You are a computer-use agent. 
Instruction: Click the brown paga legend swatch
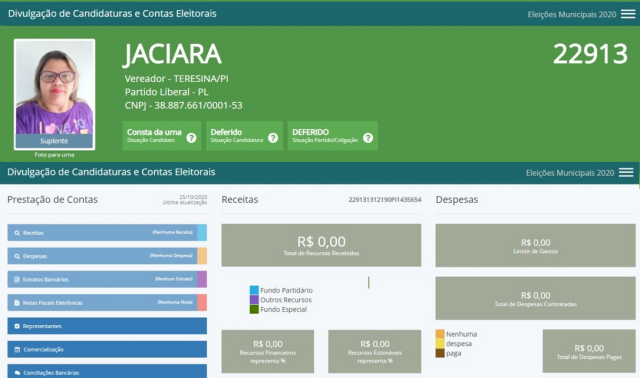point(440,353)
